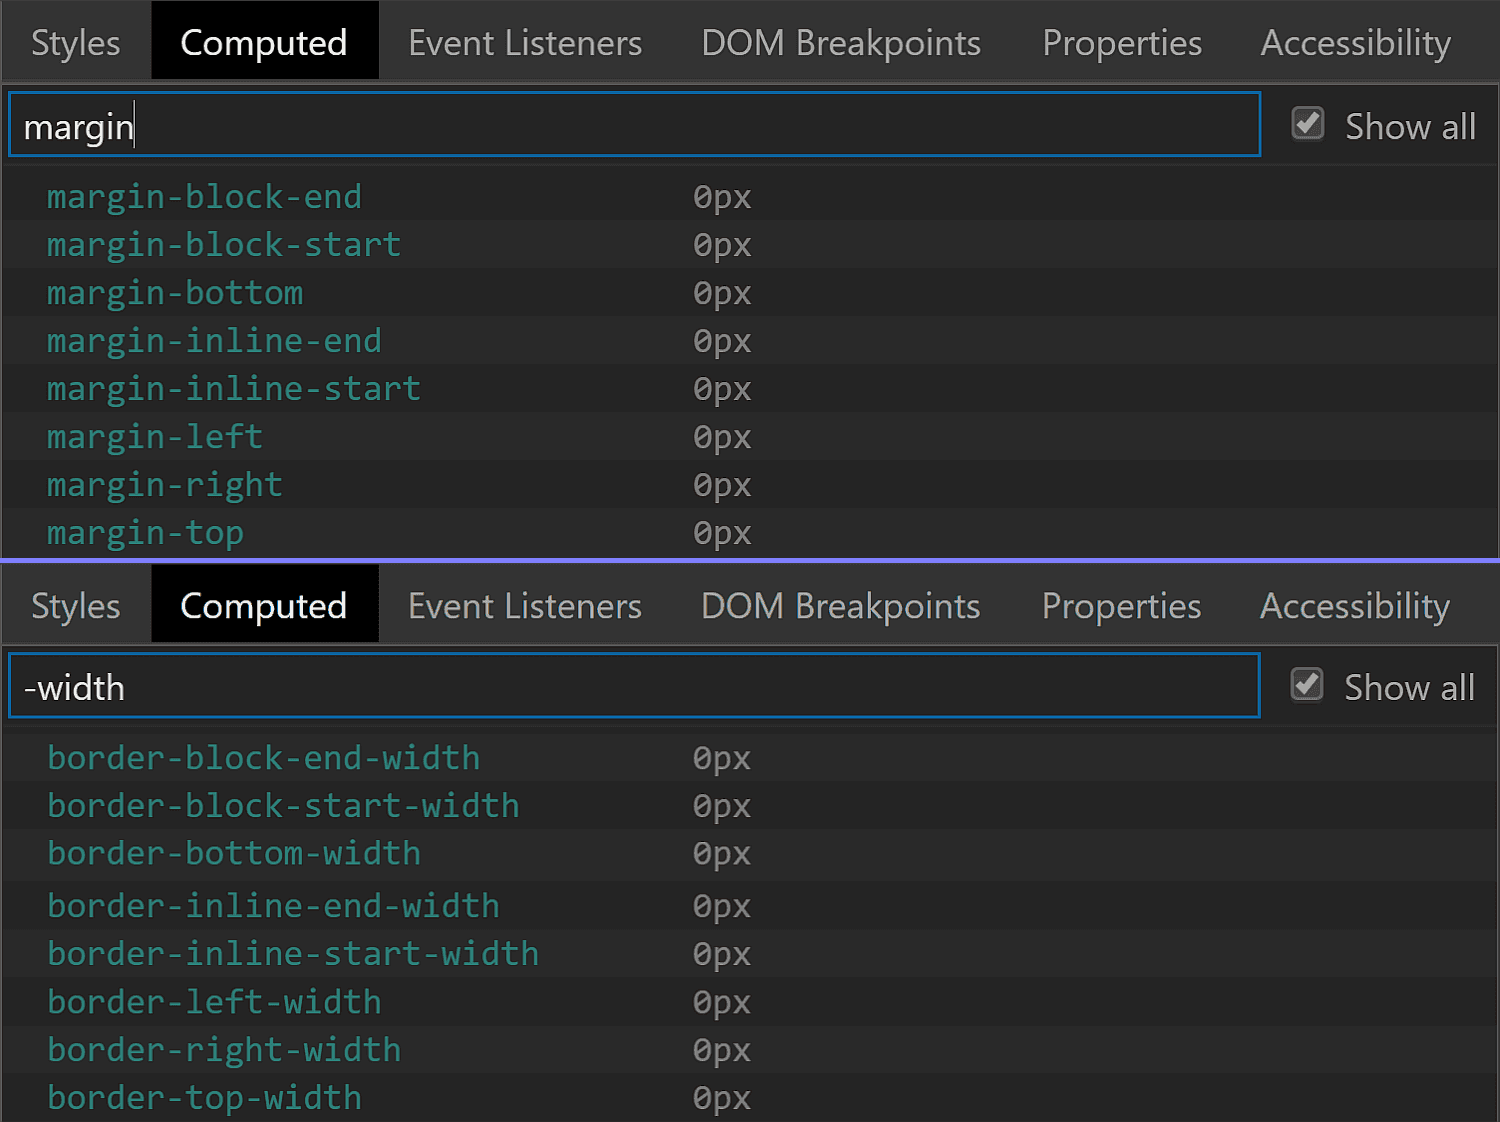Viewport: 1500px width, 1122px height.
Task: Open the Styles tab in the upper panel
Action: click(76, 43)
